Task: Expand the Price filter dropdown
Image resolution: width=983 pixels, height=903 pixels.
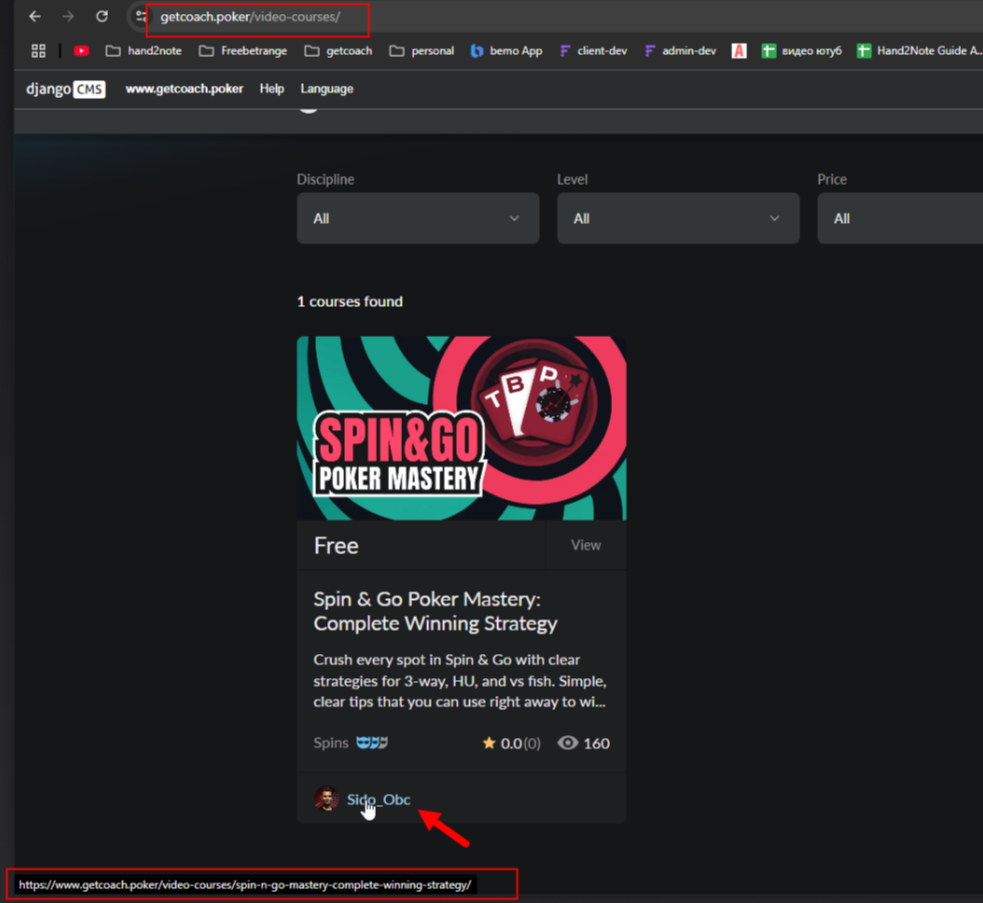Action: 900,218
